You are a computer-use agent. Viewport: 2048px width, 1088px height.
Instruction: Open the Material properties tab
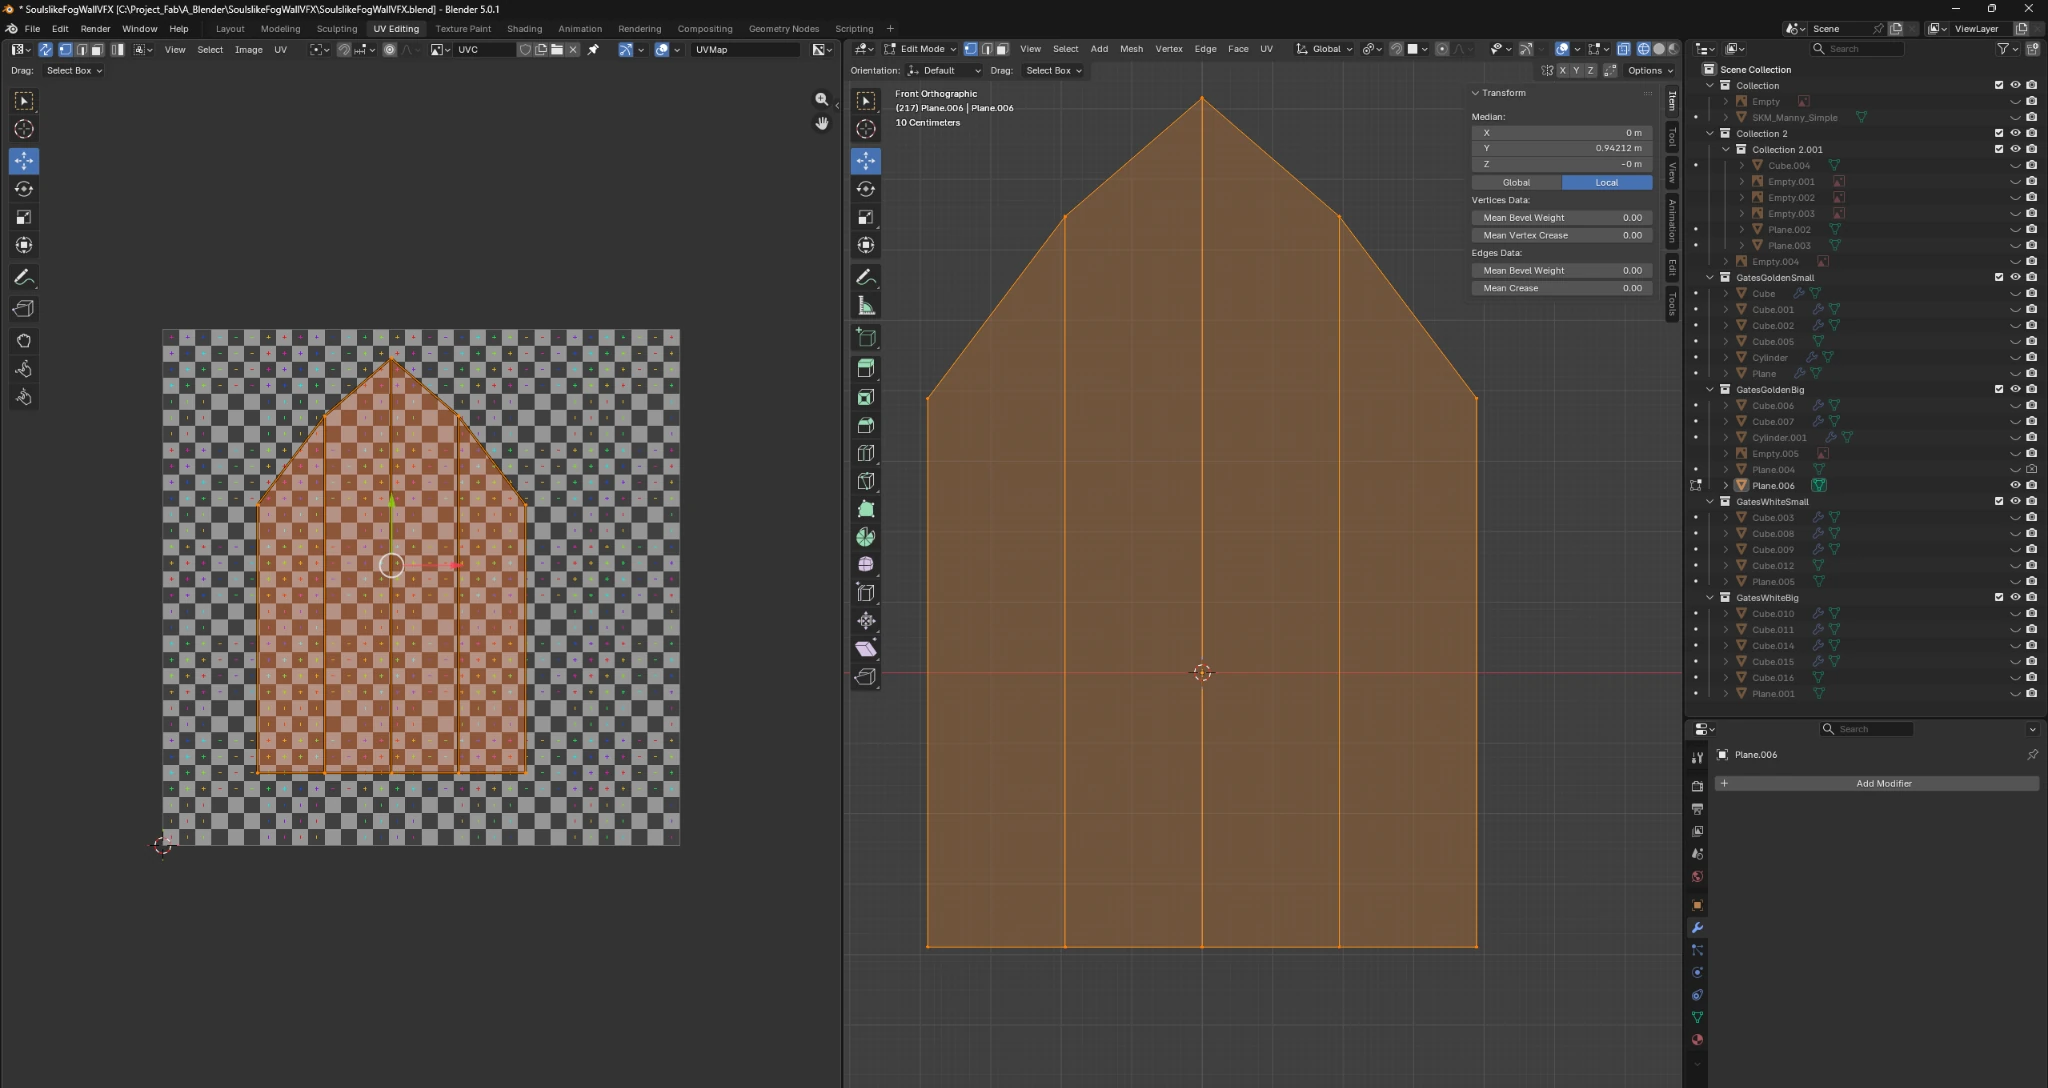pyautogui.click(x=1697, y=1040)
